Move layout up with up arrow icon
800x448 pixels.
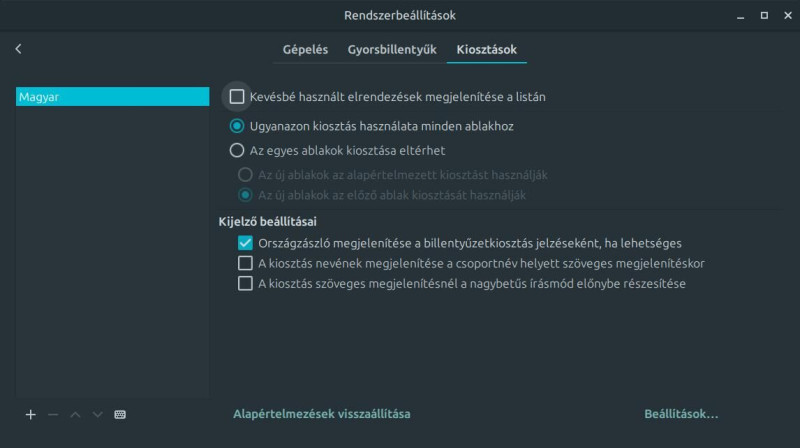click(75, 414)
